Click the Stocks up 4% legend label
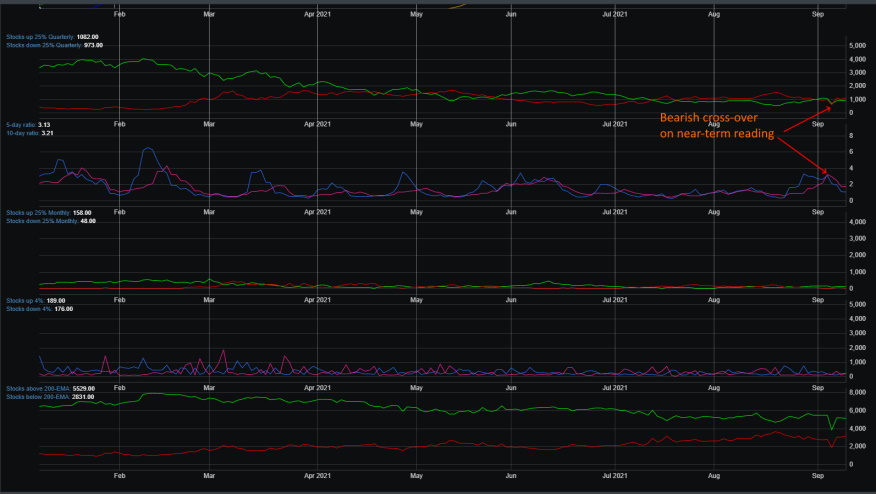Screen dimensions: 876x494 coord(35,301)
